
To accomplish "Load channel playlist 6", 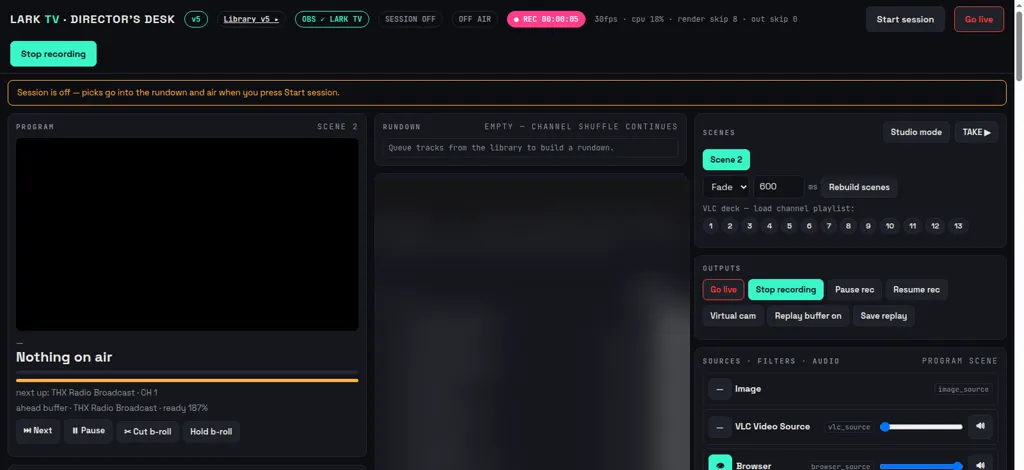I will click(x=808, y=226).
